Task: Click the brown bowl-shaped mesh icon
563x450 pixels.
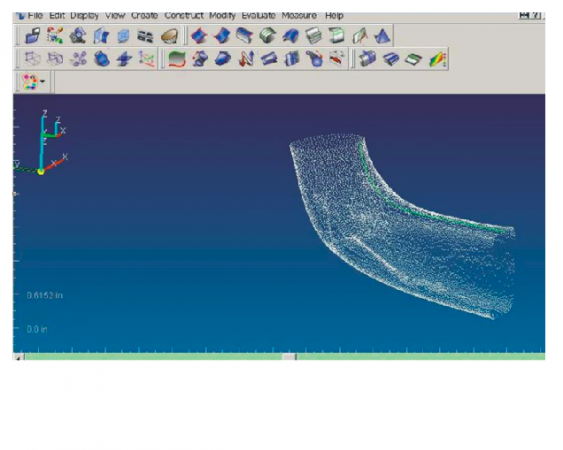Action: (169, 36)
